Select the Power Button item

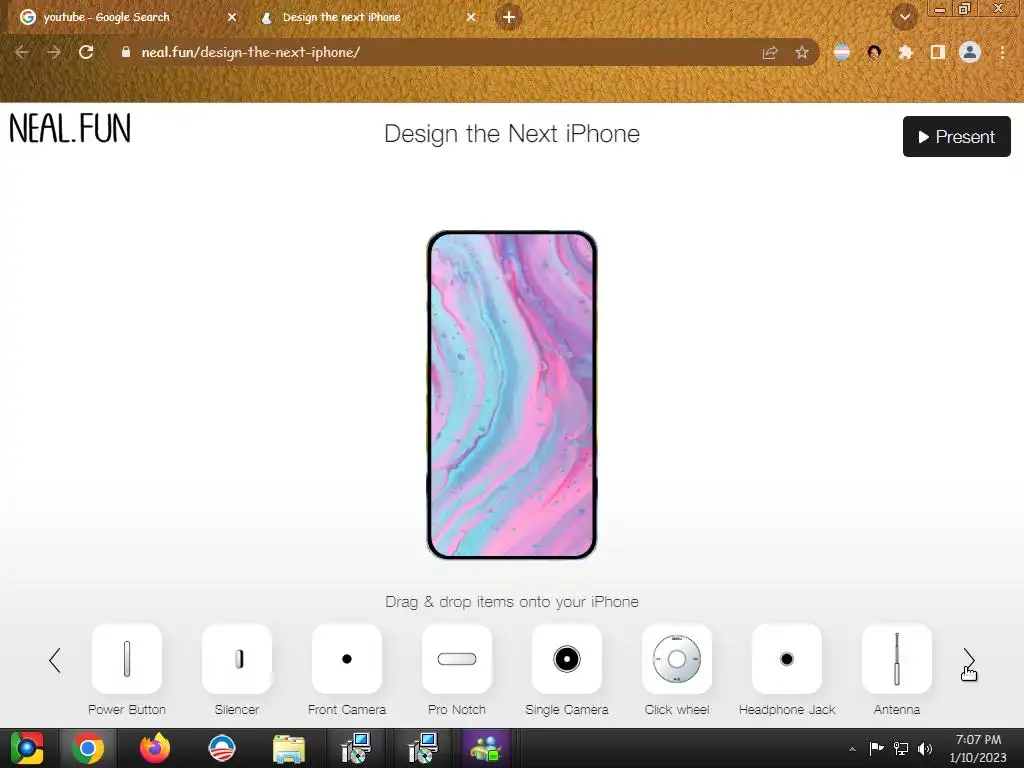[x=127, y=658]
